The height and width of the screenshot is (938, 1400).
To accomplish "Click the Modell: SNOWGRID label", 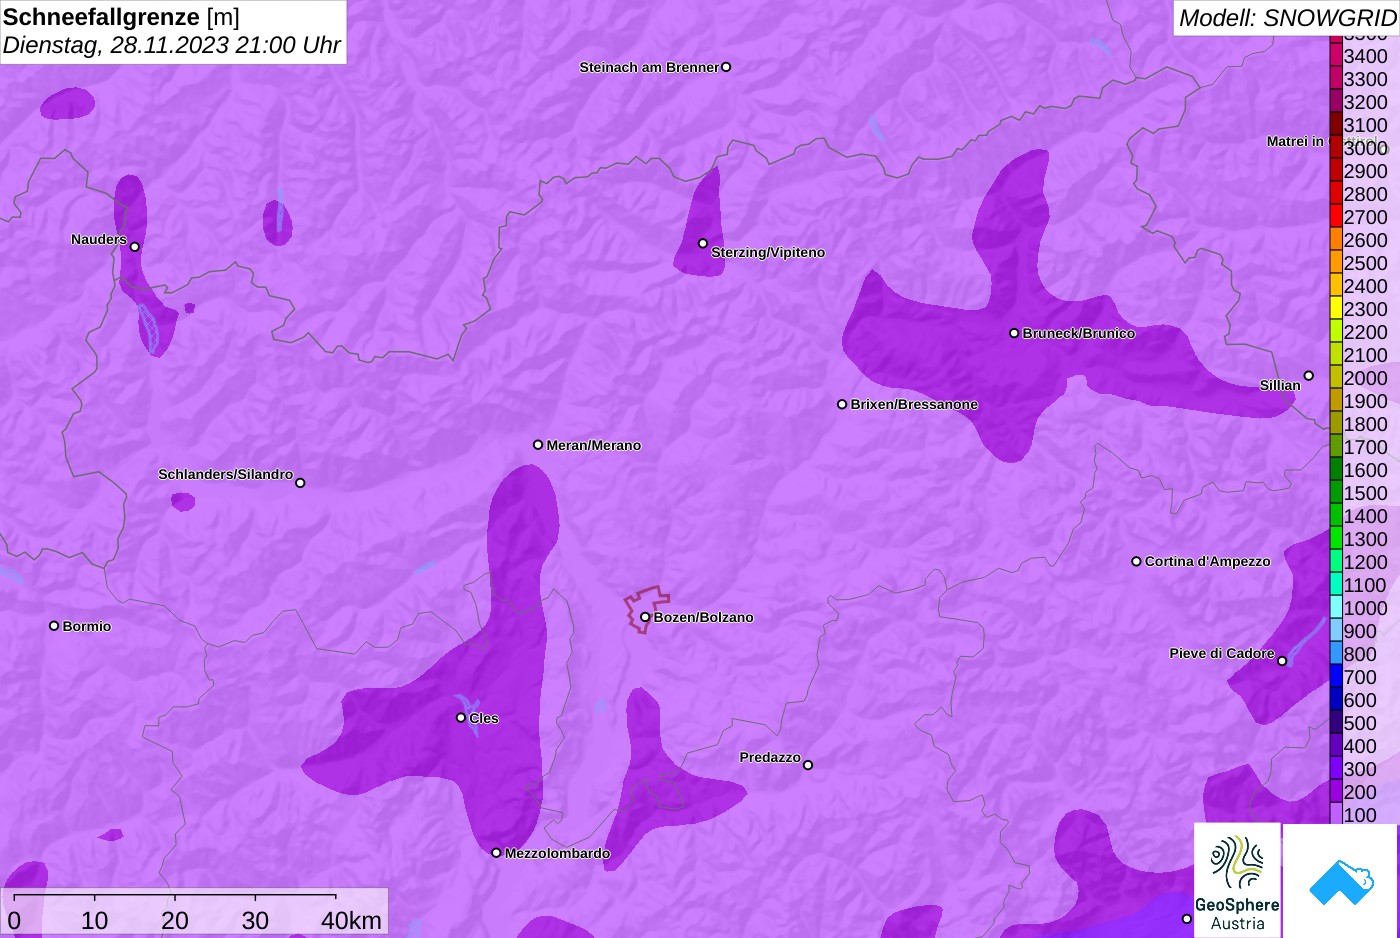I will coord(1287,17).
